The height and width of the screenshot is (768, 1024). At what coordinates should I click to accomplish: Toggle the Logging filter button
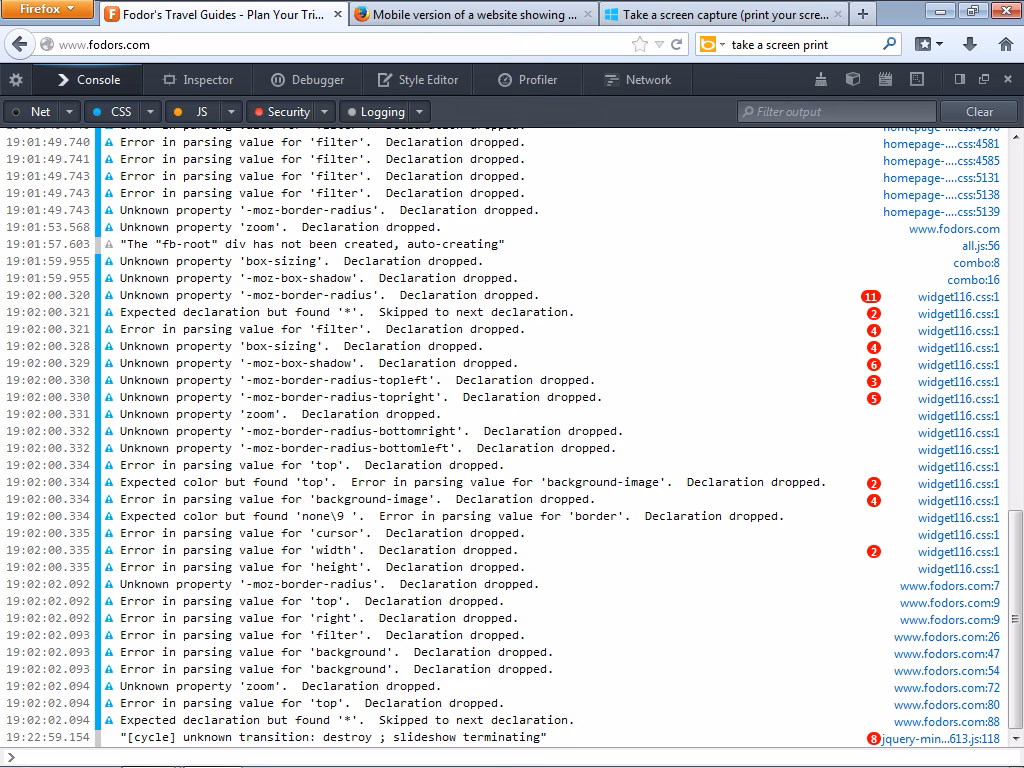[x=376, y=112]
